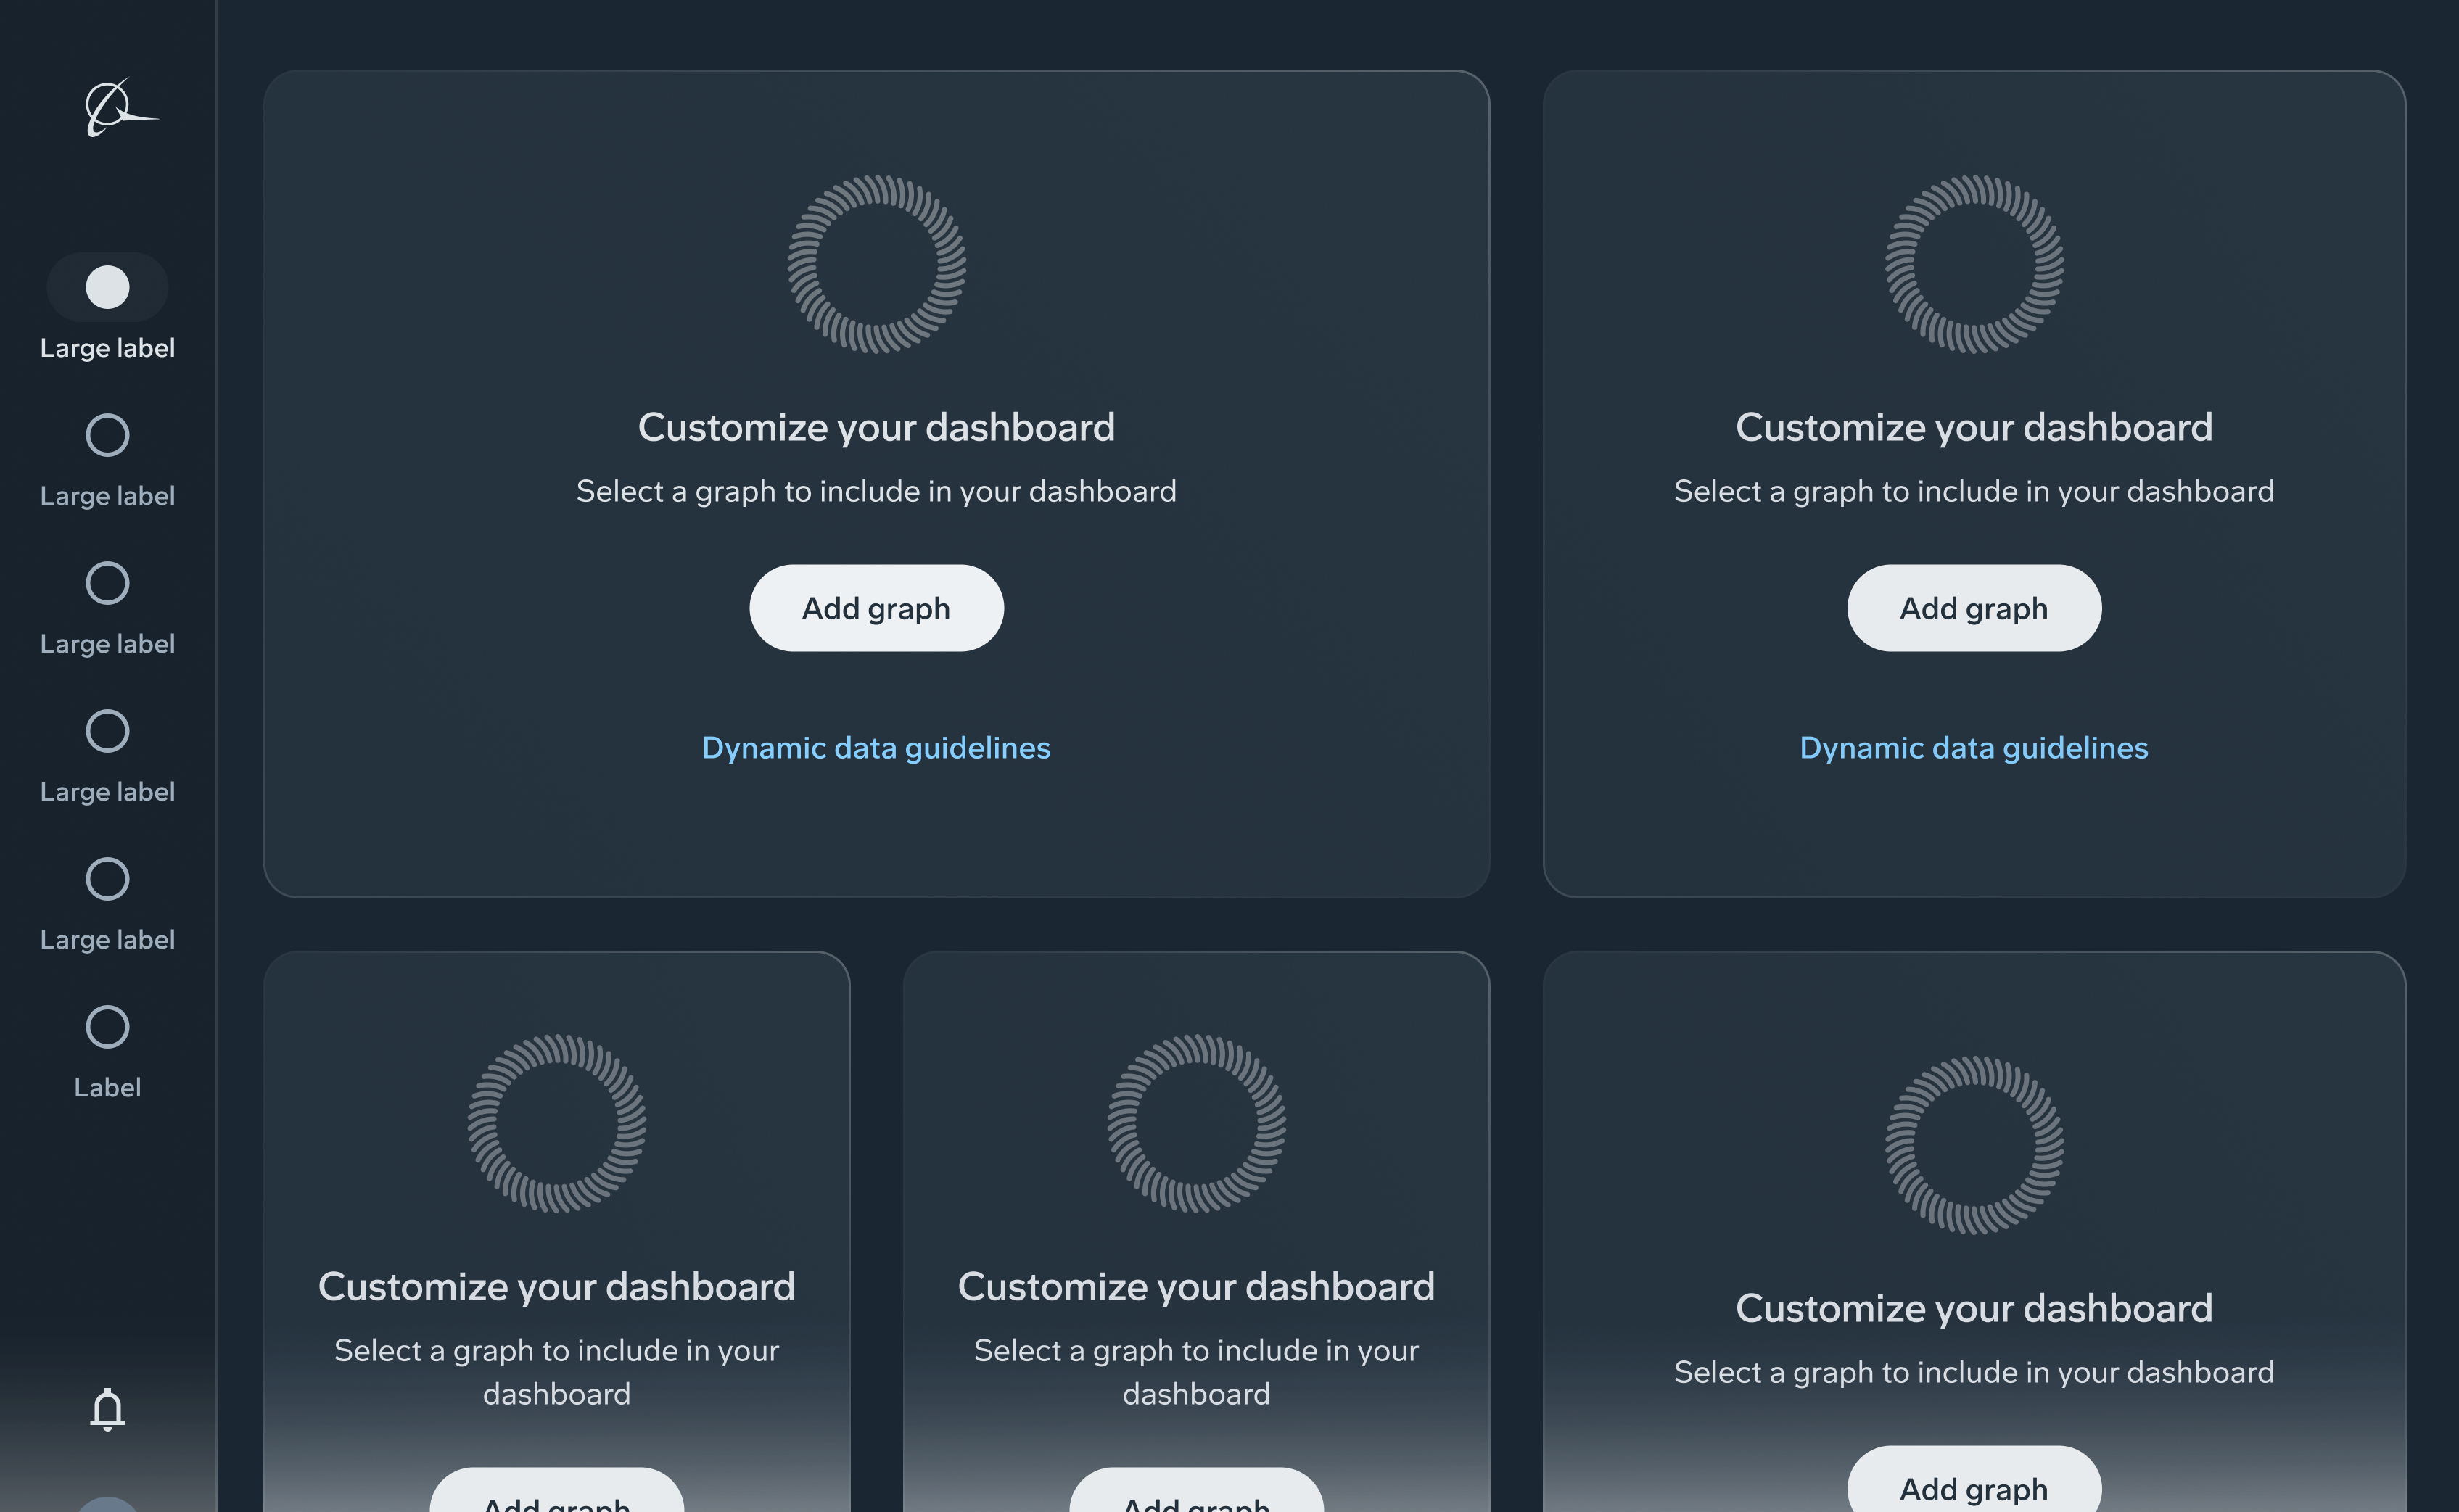
Task: Open the fifth Large label sidebar item
Action: click(107, 880)
